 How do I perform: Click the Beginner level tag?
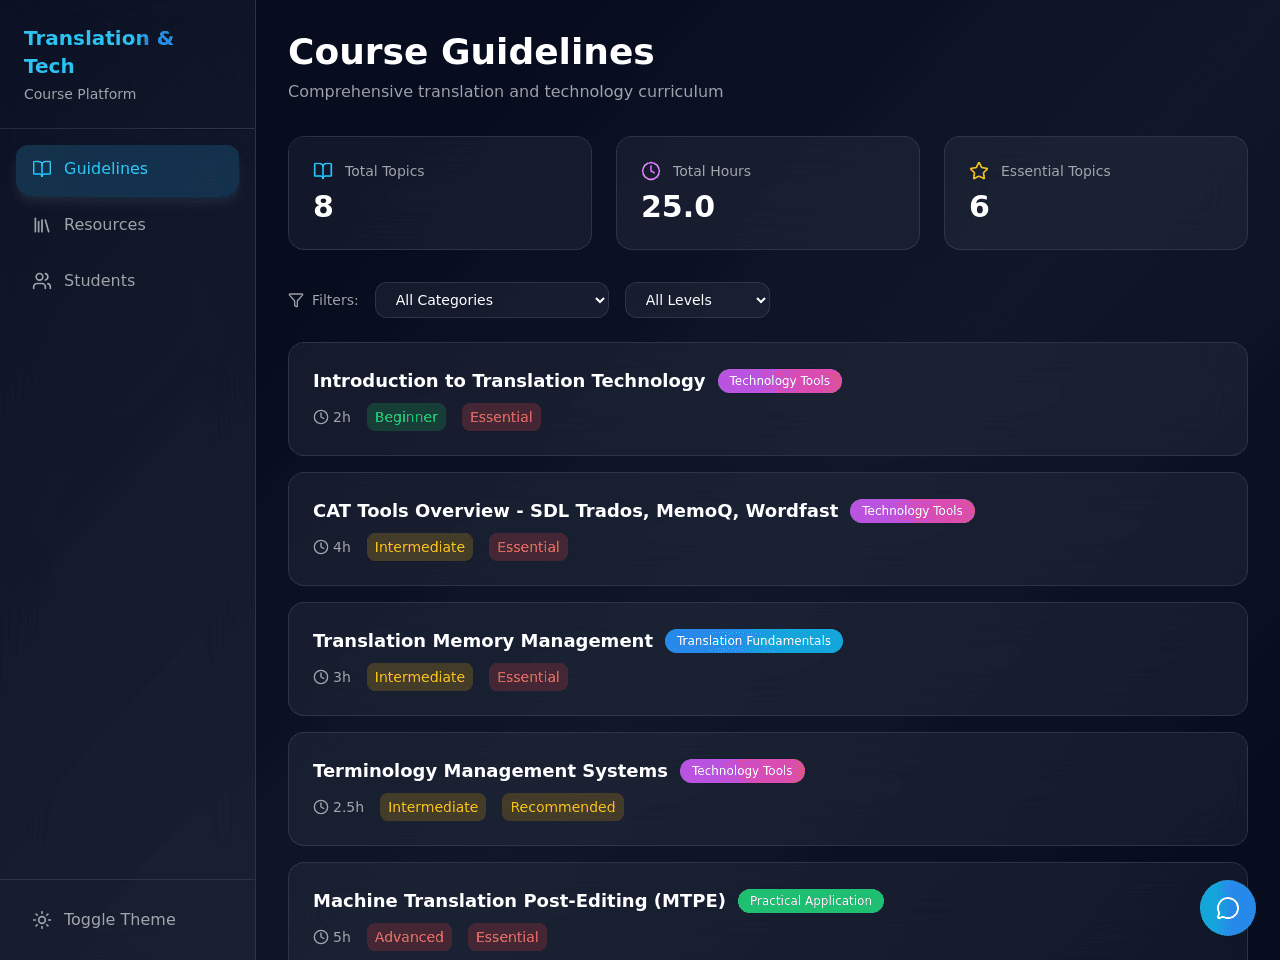click(406, 417)
